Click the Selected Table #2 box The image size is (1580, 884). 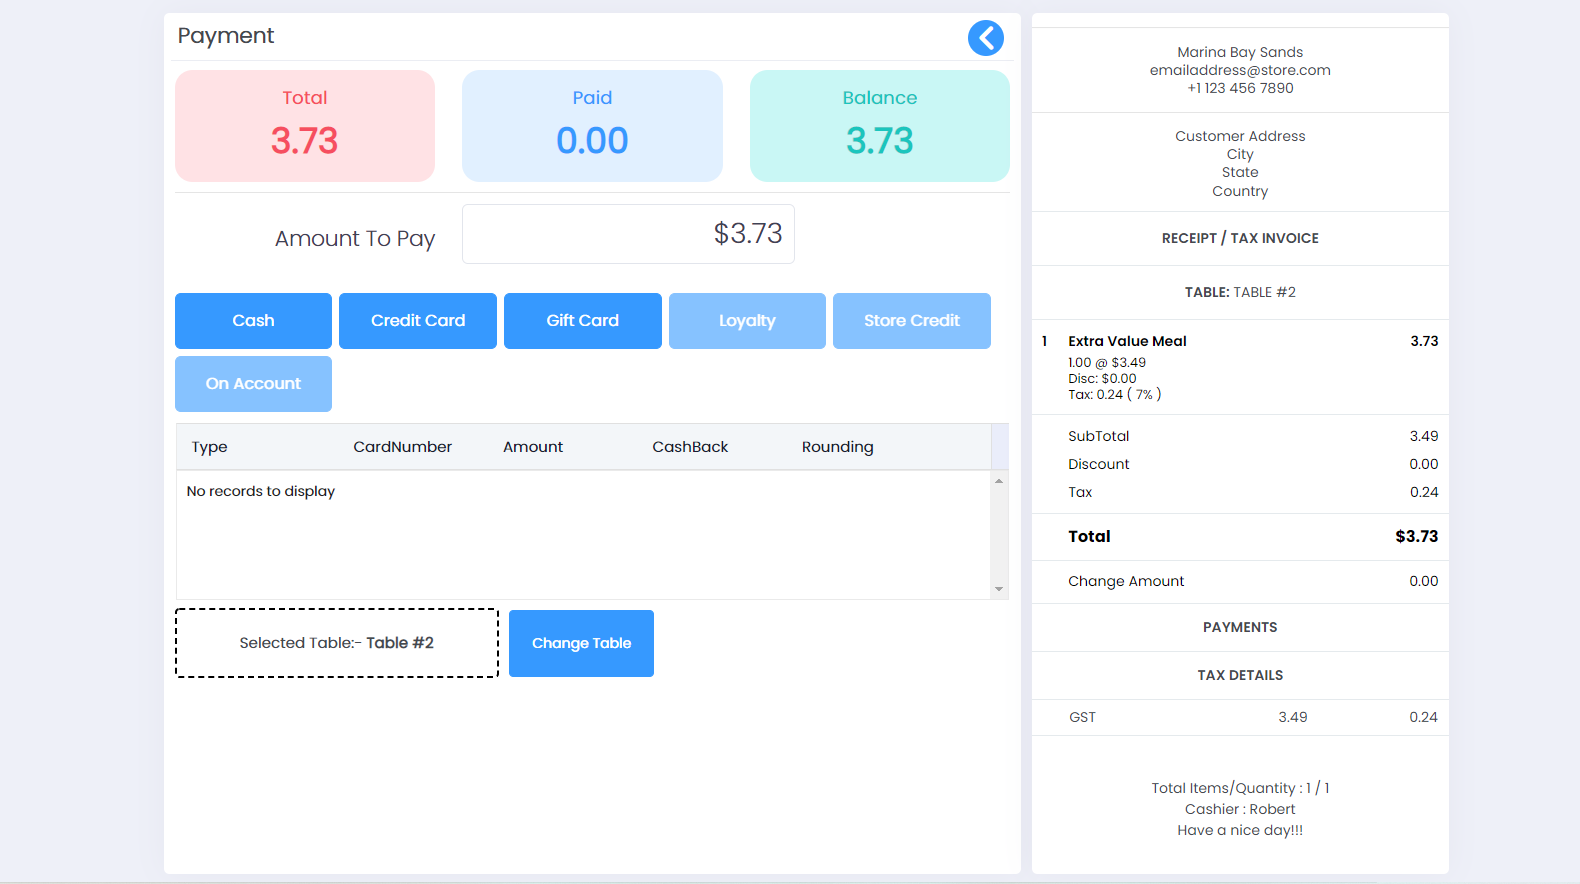click(x=337, y=643)
